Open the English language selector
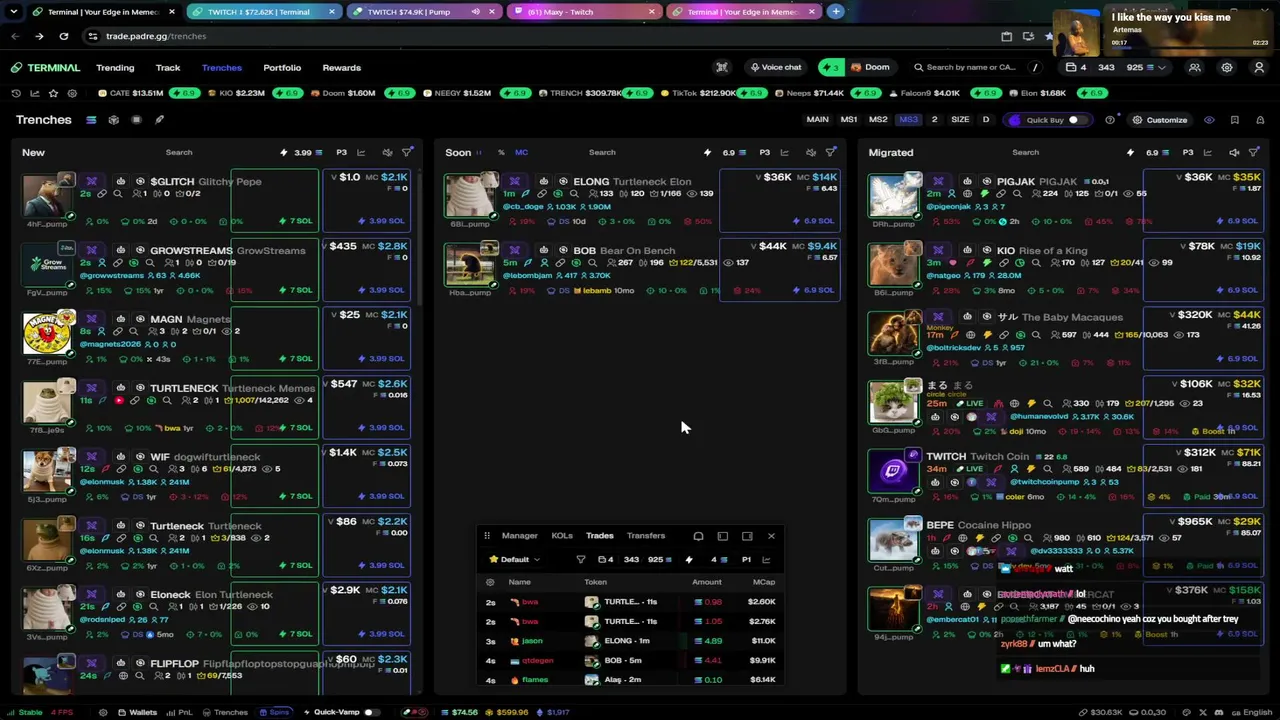 coord(1251,712)
